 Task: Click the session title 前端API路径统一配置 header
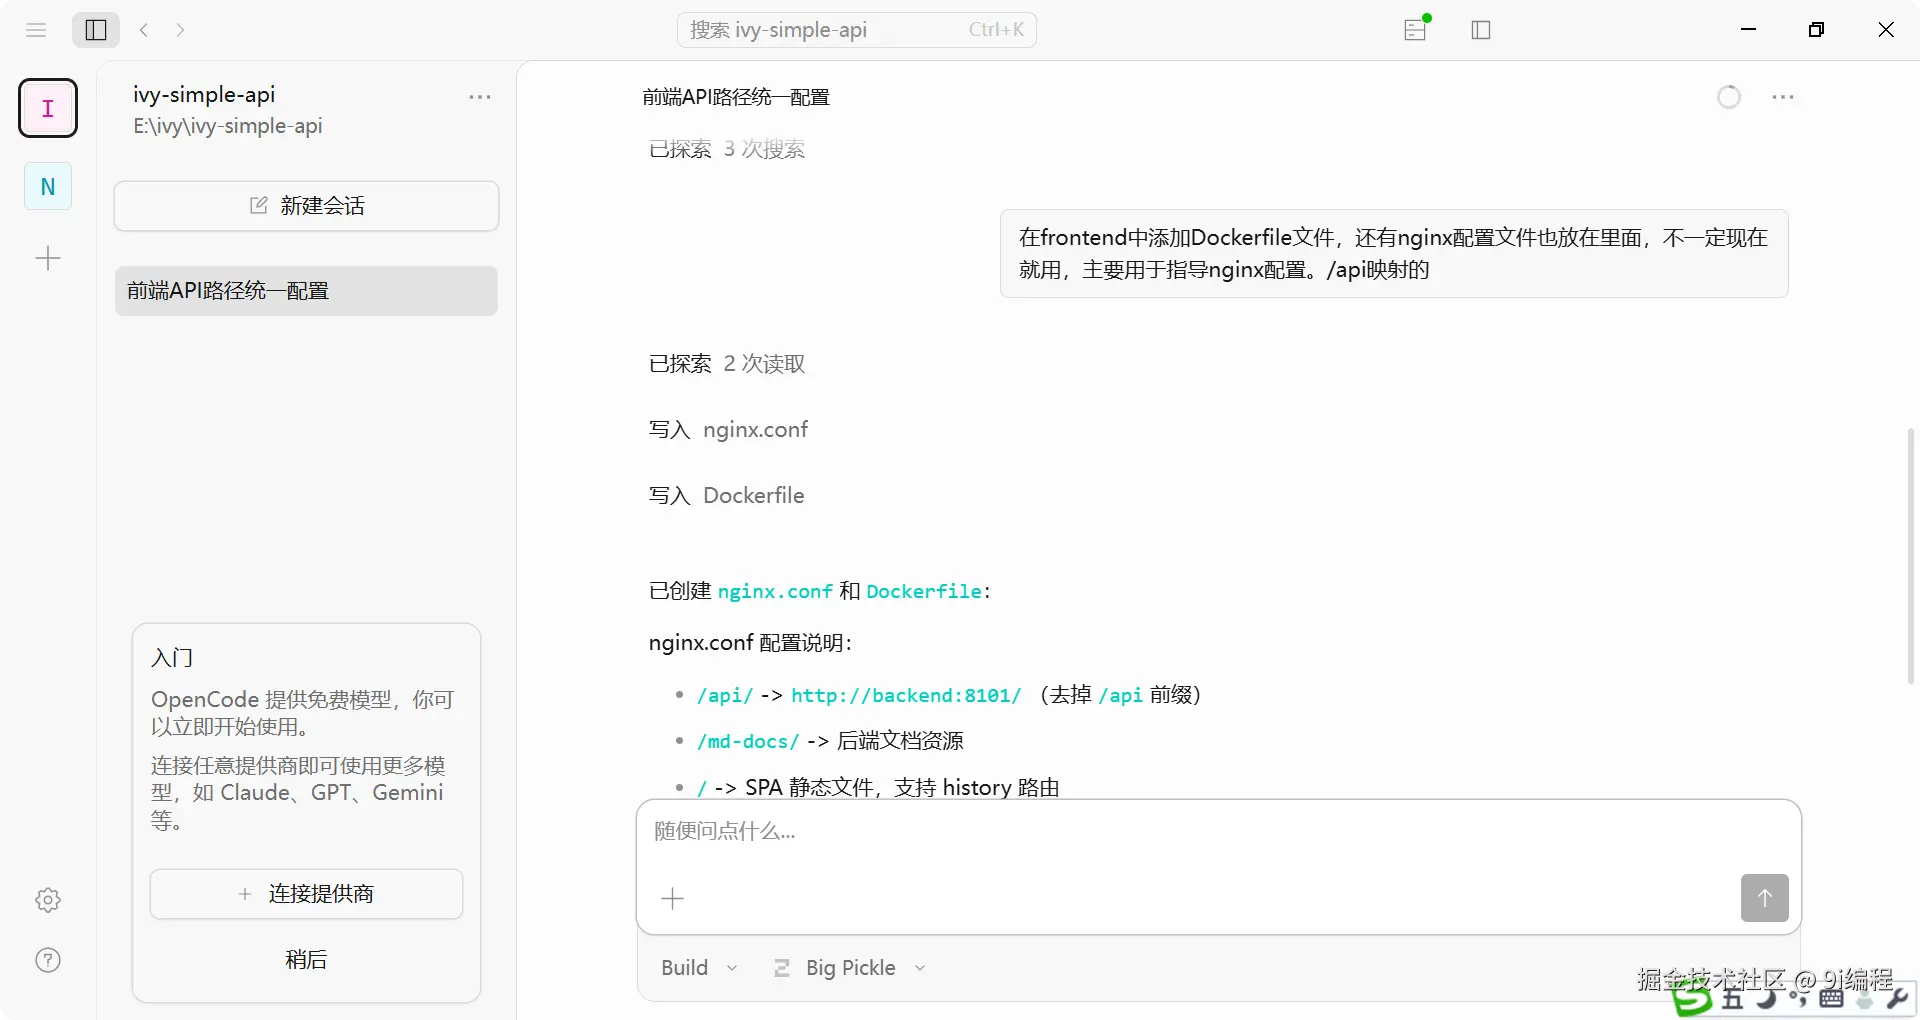coord(736,97)
